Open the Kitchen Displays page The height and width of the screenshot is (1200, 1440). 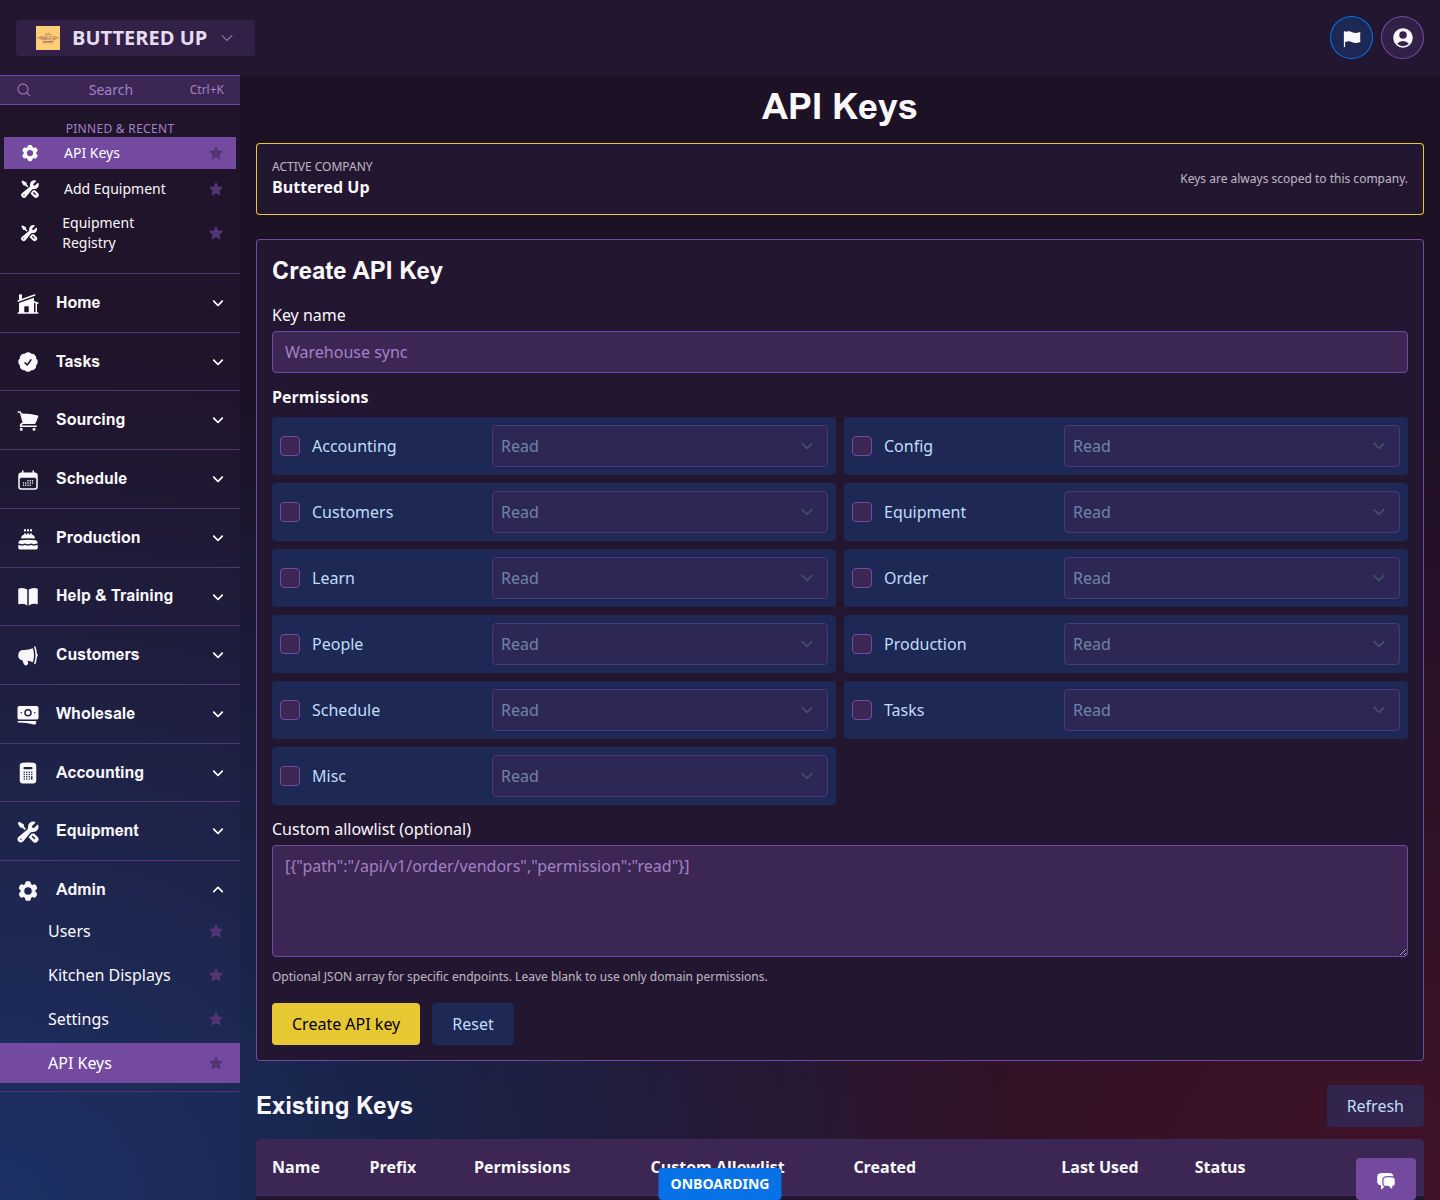[x=109, y=975]
